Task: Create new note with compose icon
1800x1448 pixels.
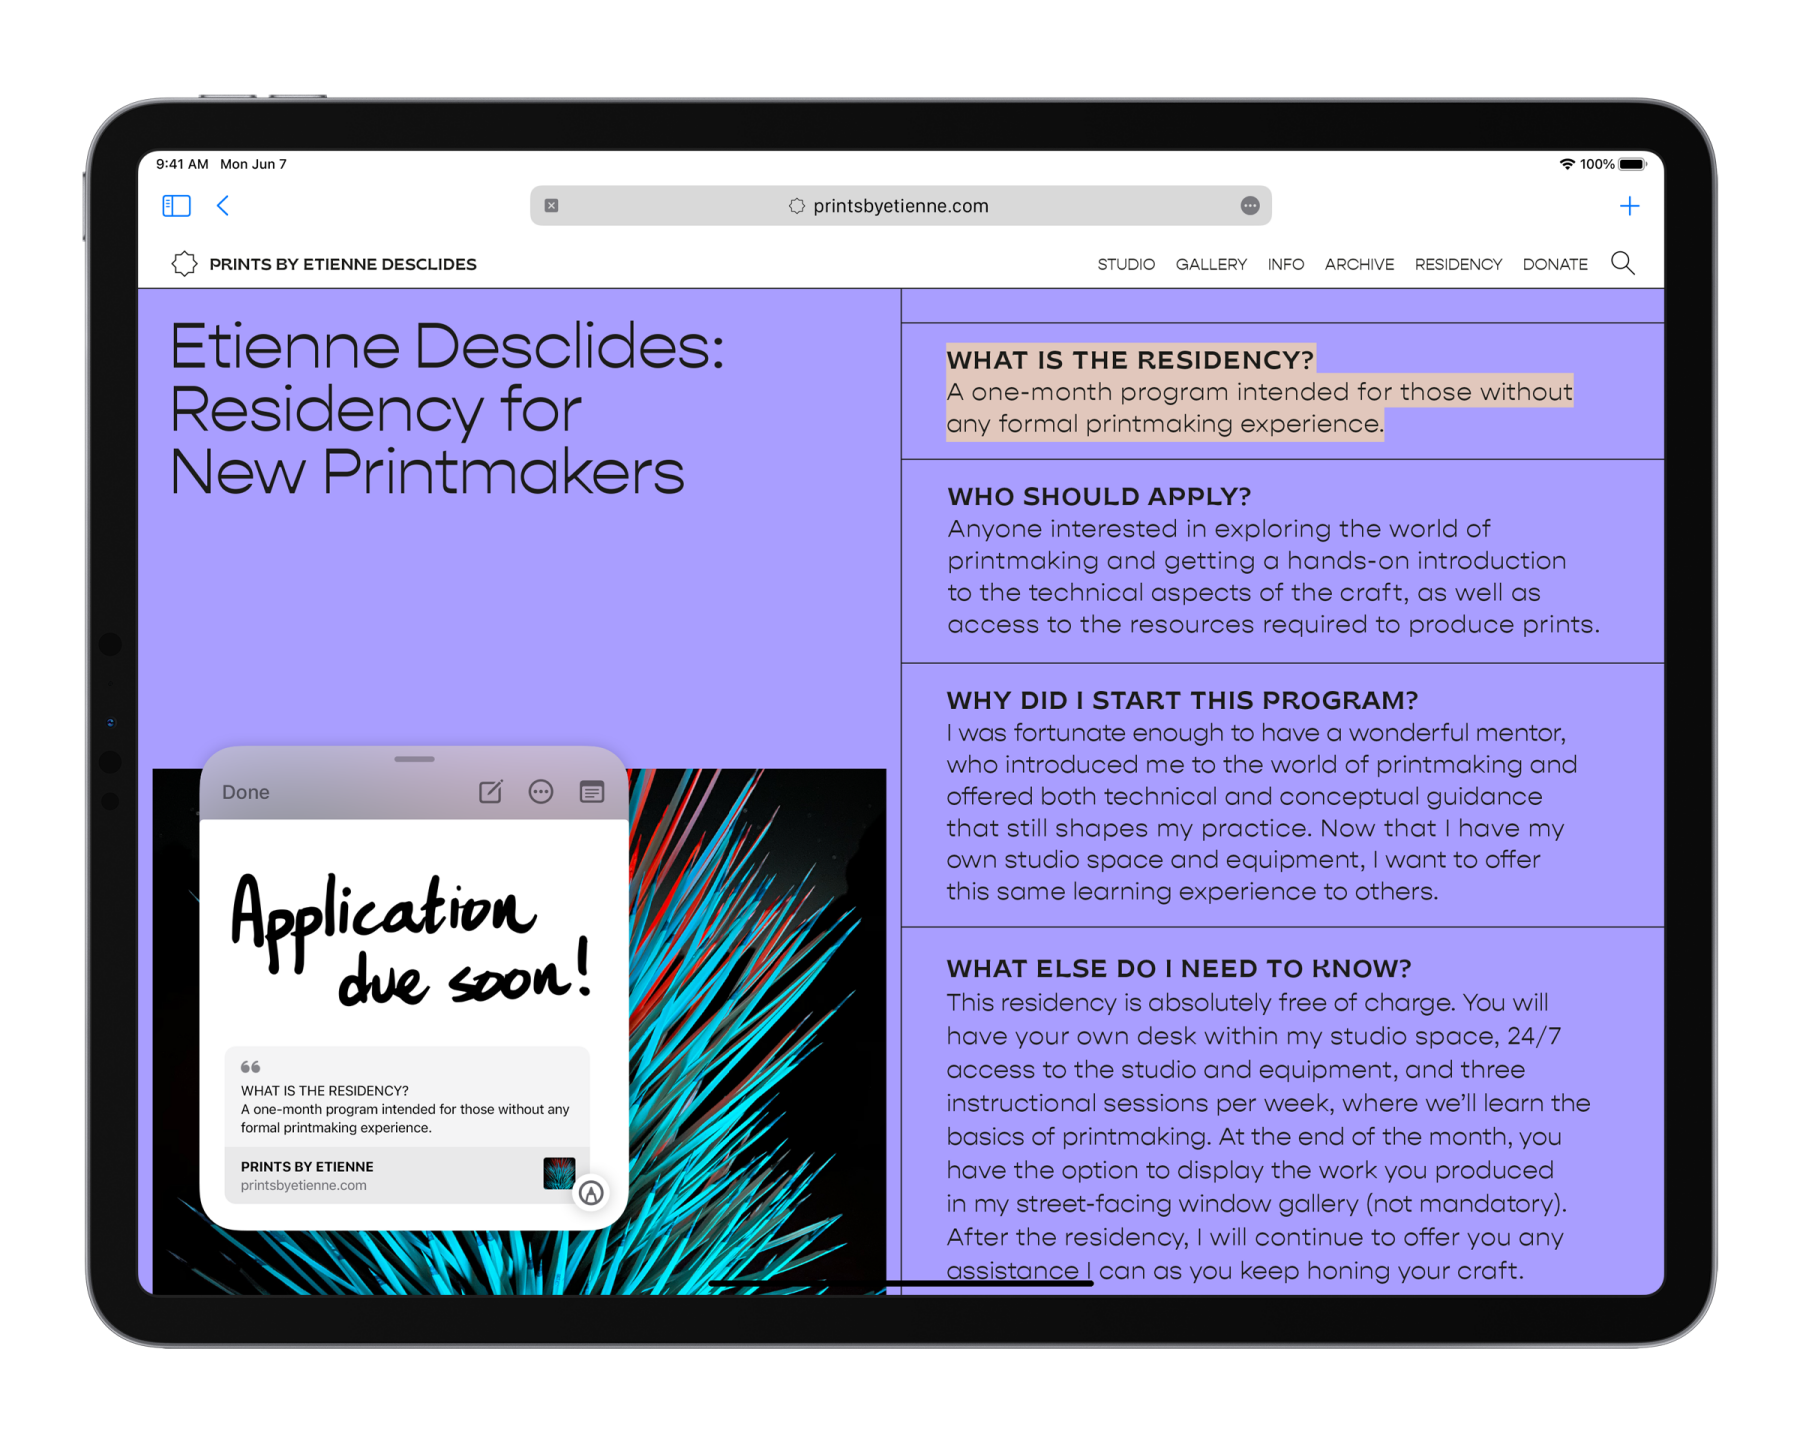Action: coord(490,792)
